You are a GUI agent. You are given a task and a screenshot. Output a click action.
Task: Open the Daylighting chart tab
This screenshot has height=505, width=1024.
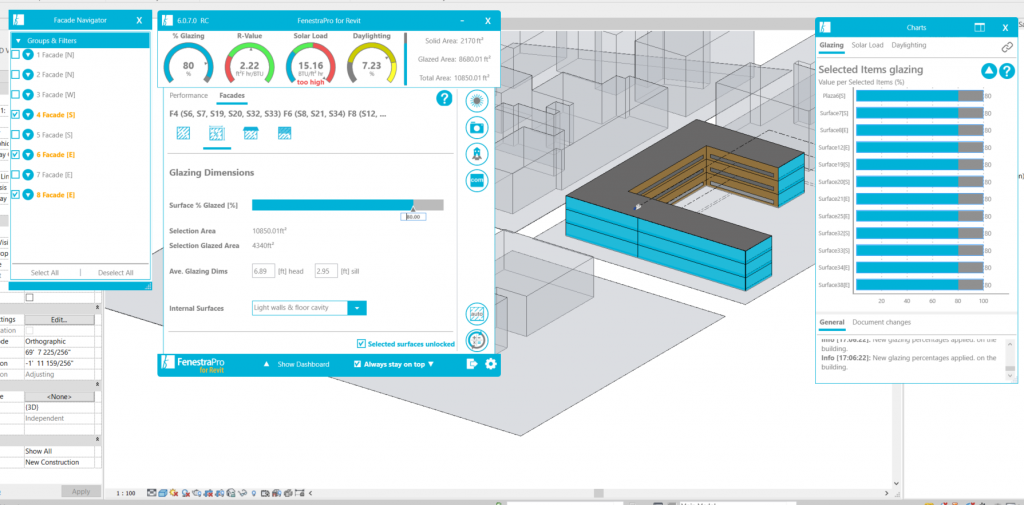point(908,45)
